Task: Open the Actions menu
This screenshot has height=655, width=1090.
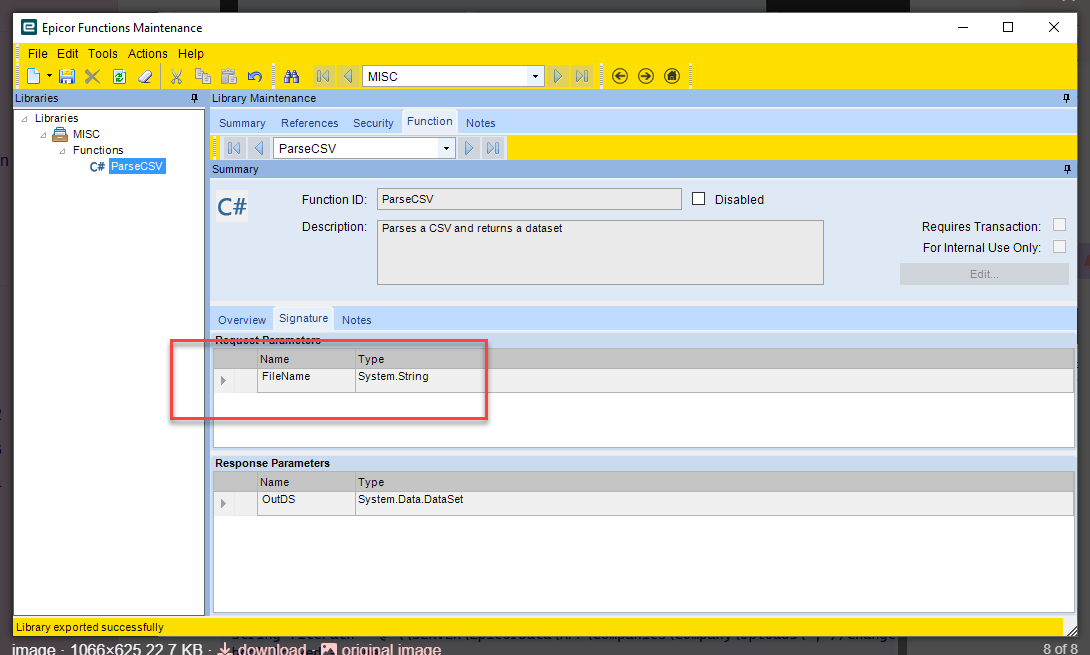Action: (x=147, y=54)
